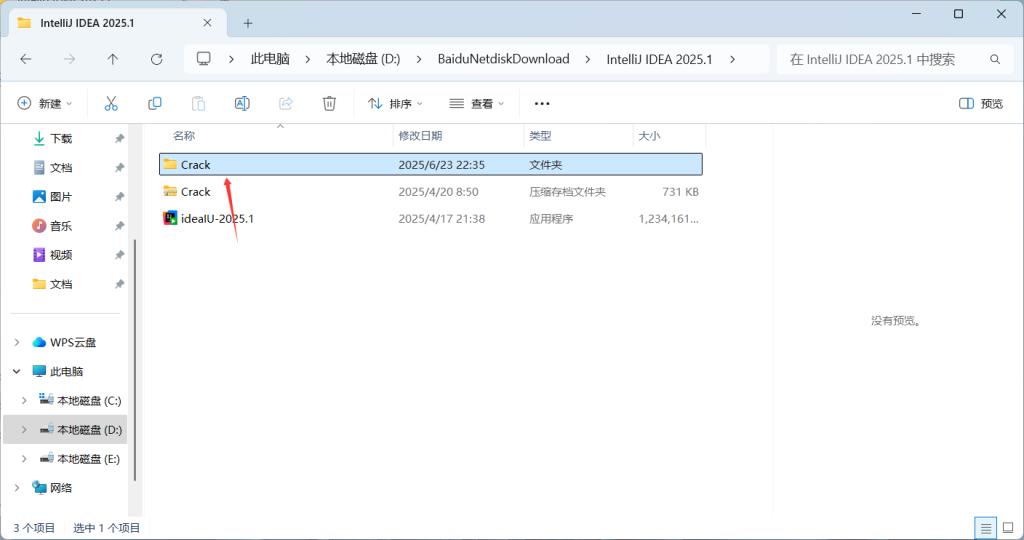Click the Delete trash can icon
1024x540 pixels.
pyautogui.click(x=329, y=103)
